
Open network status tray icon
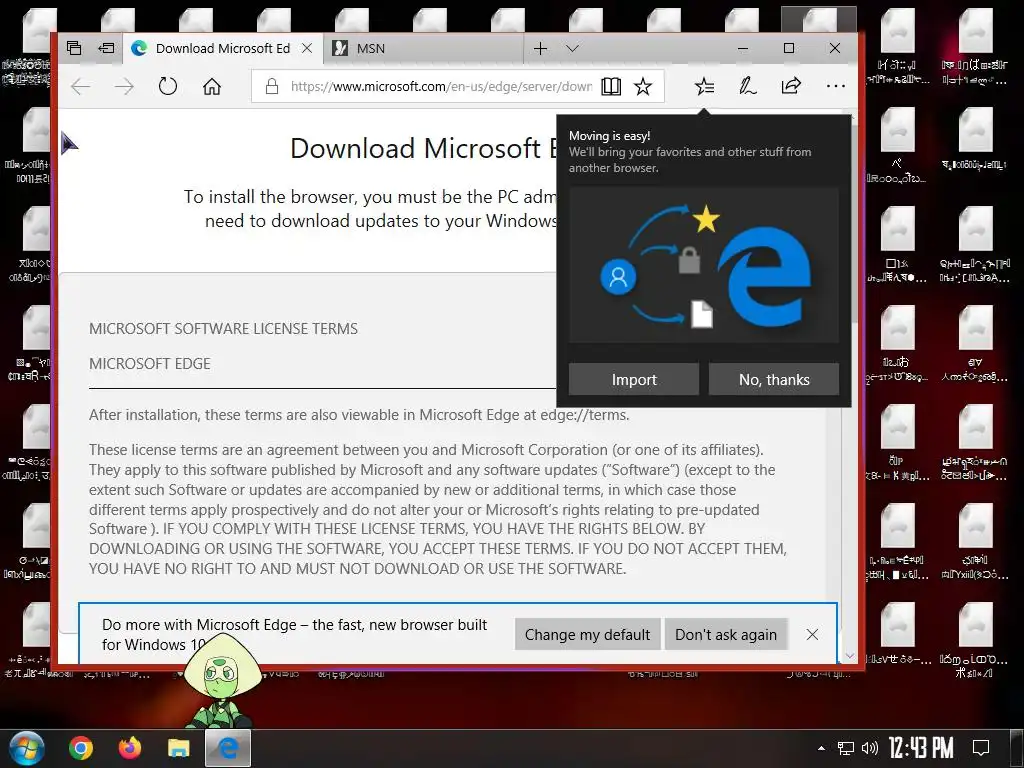coord(846,748)
